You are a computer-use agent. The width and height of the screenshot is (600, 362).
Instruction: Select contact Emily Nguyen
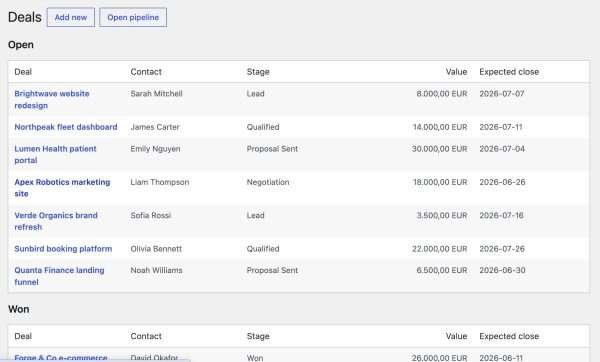pos(155,149)
